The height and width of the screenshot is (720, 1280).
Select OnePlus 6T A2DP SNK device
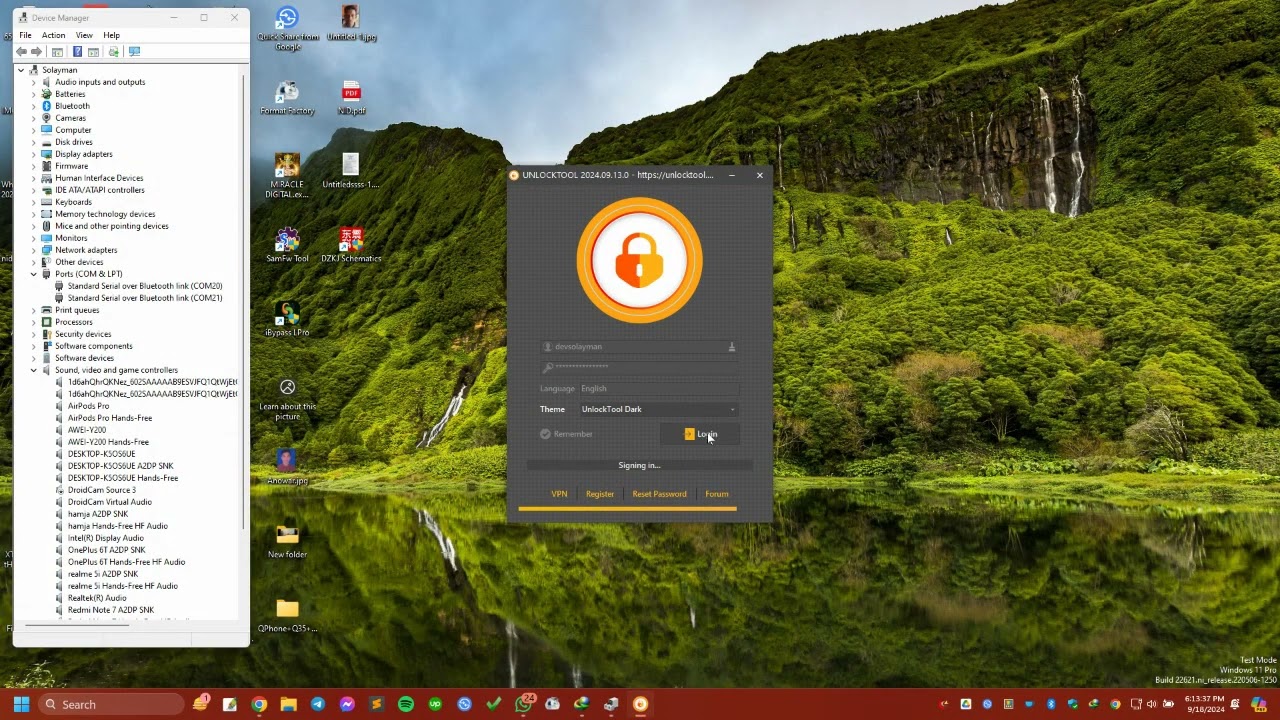(106, 550)
